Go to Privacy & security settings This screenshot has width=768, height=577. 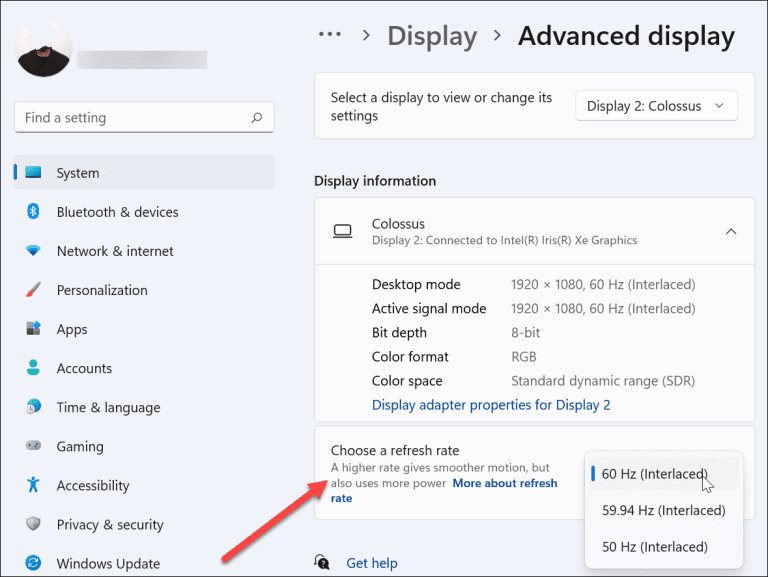click(x=144, y=524)
